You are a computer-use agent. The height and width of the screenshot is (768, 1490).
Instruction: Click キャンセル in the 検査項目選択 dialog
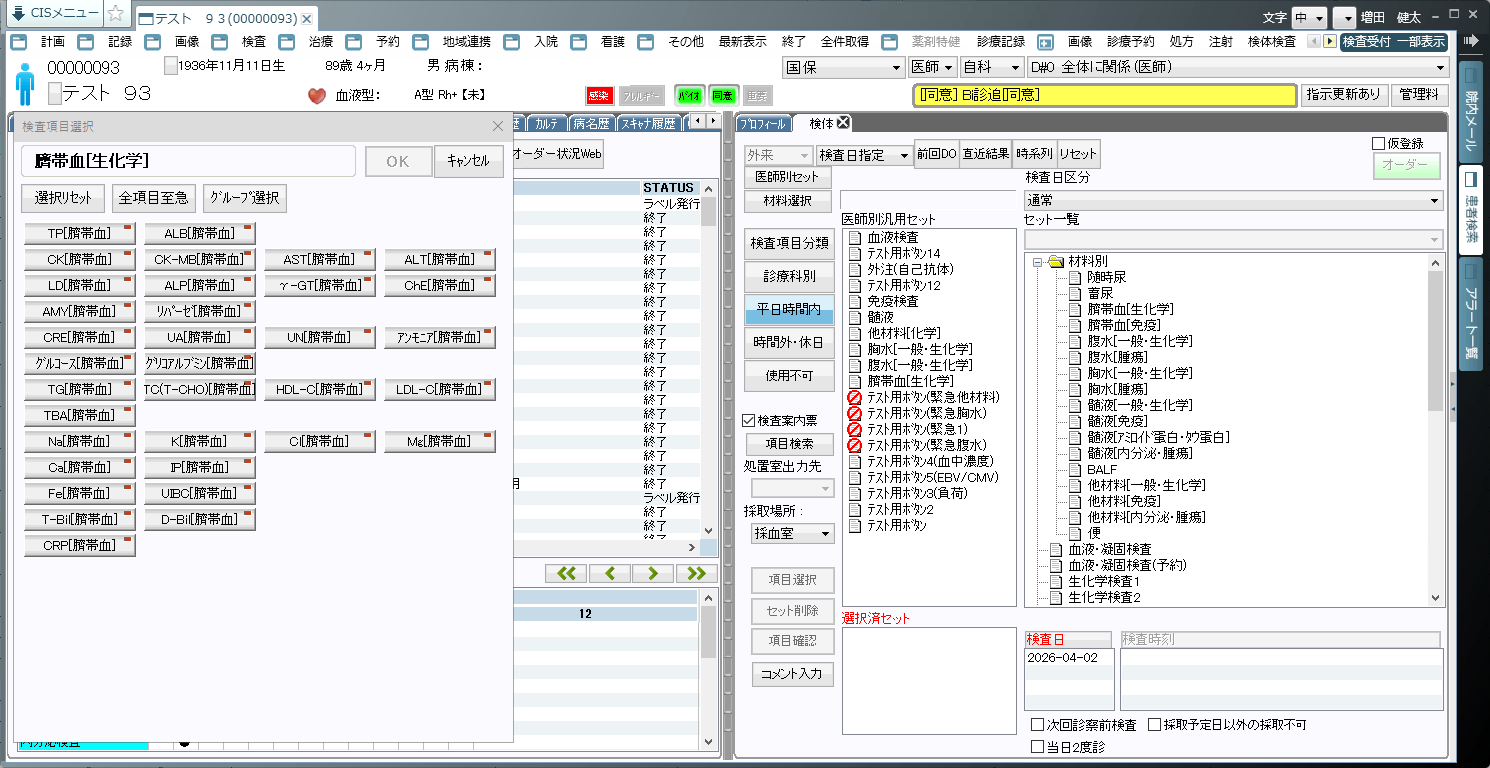click(469, 162)
